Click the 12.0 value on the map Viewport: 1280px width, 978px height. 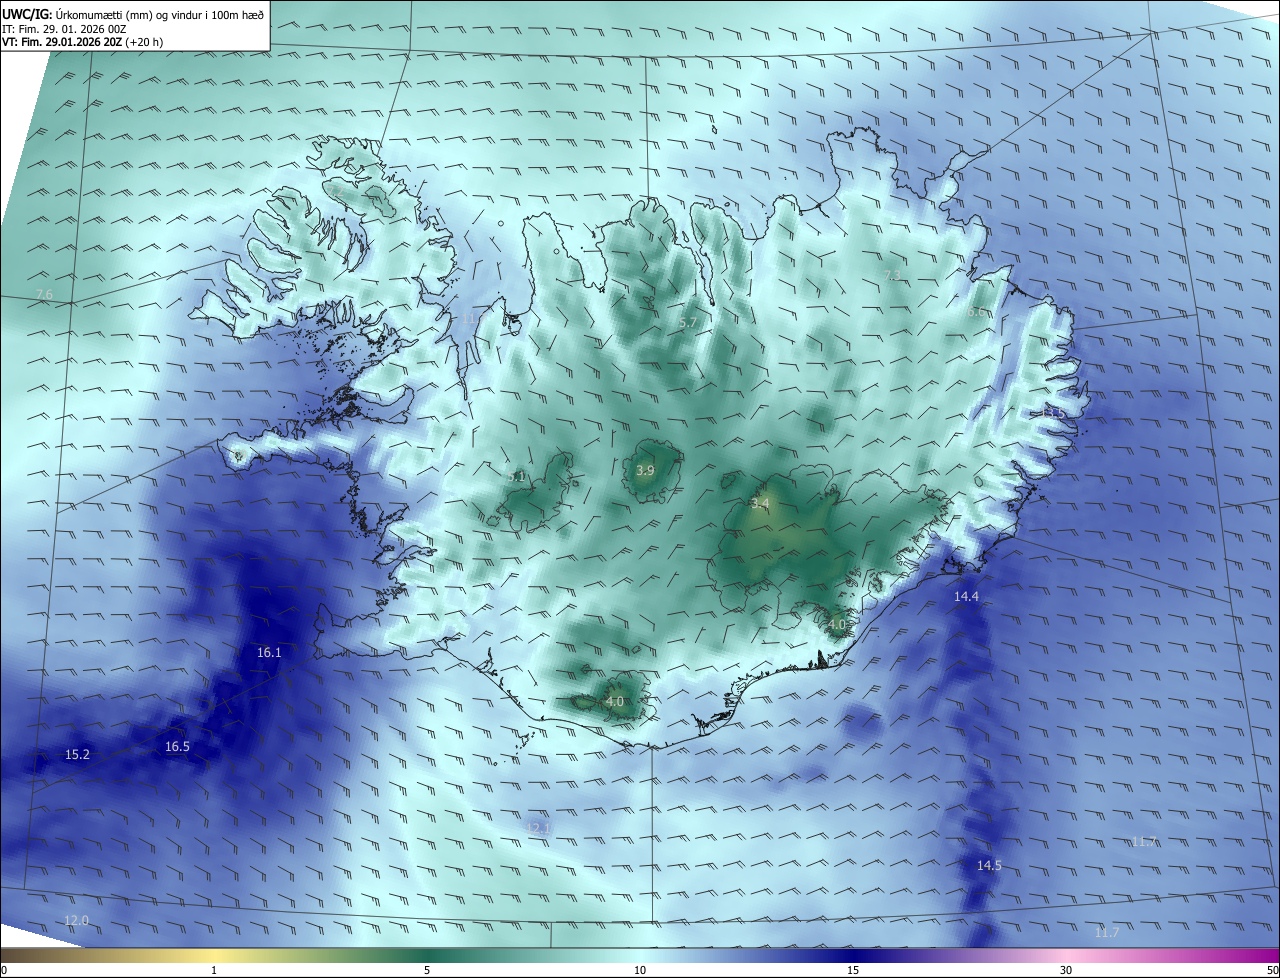(x=76, y=920)
